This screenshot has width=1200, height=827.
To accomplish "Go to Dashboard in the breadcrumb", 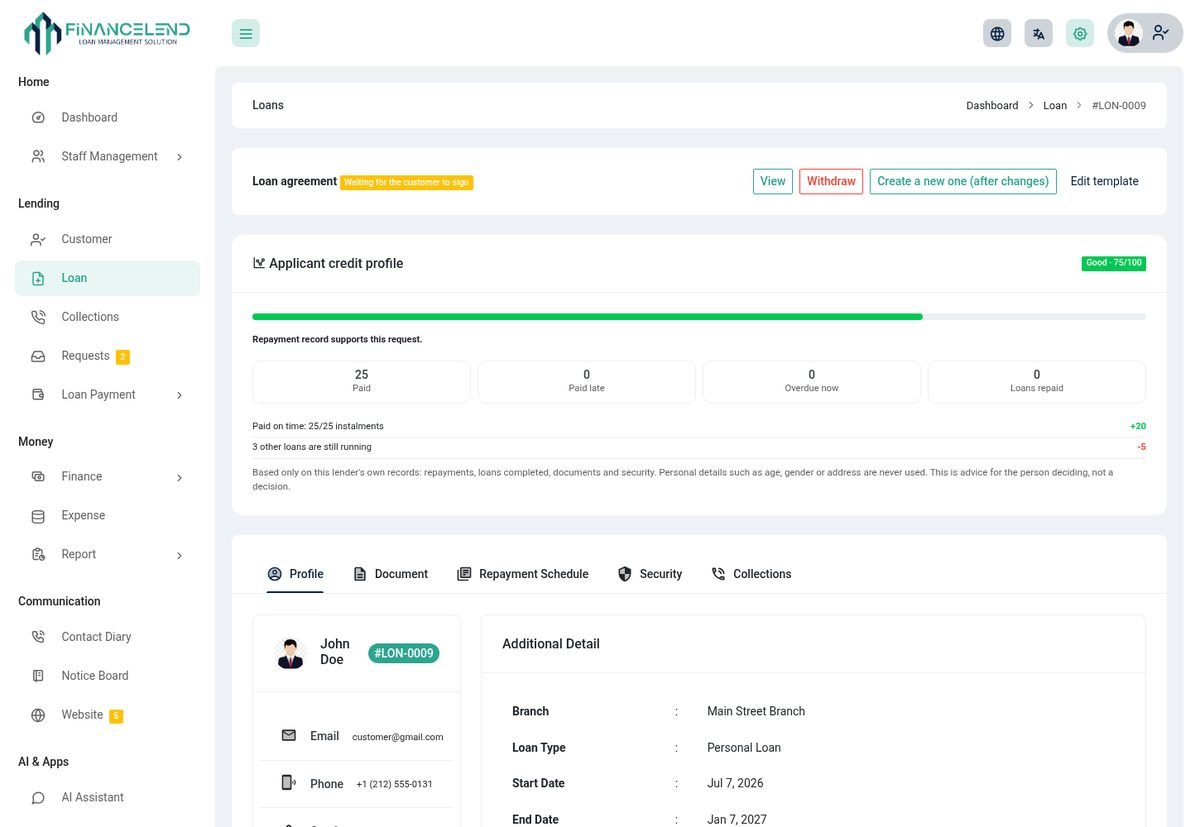I will point(992,105).
